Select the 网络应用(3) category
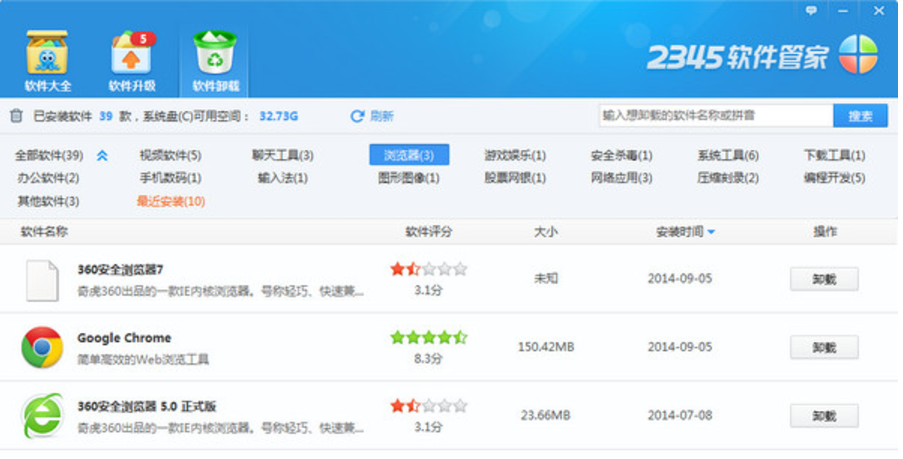 tap(621, 178)
